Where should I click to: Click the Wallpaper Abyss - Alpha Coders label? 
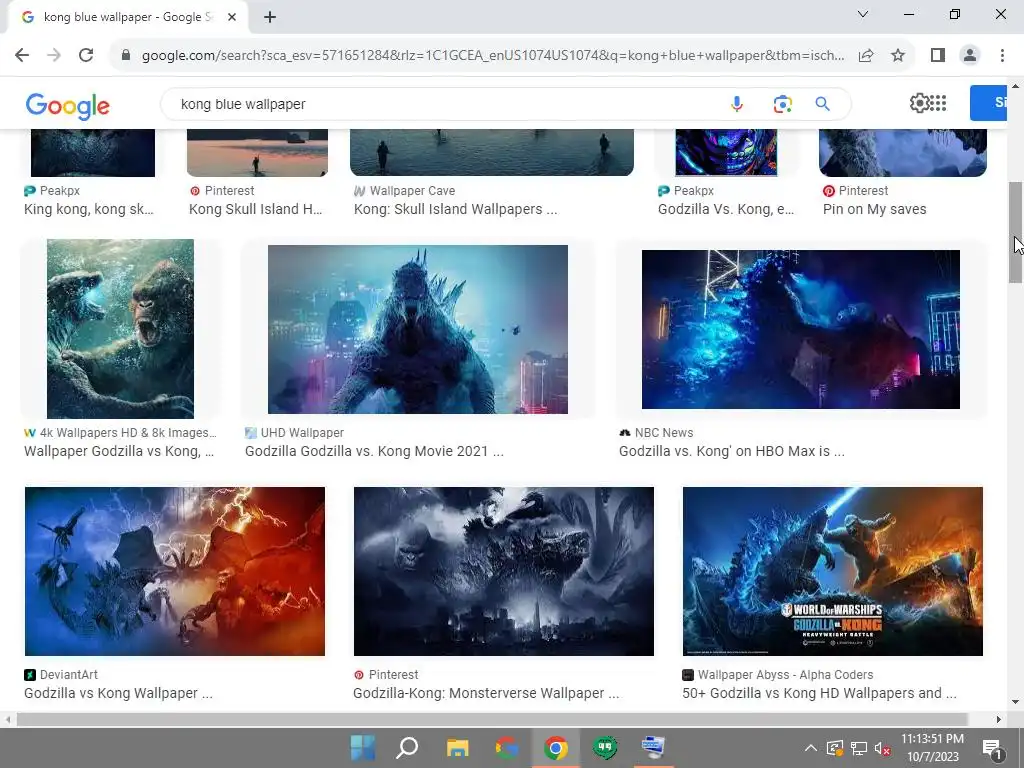point(785,675)
